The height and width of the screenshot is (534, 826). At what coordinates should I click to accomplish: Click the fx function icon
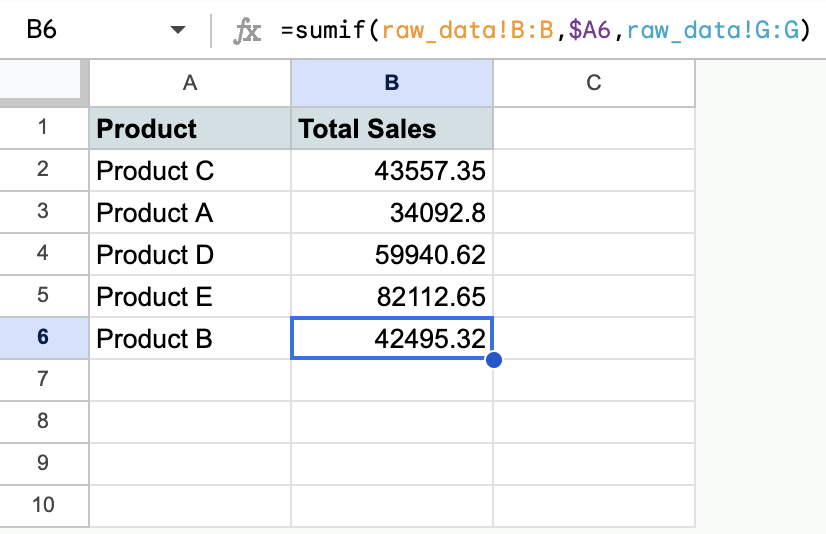(x=247, y=31)
